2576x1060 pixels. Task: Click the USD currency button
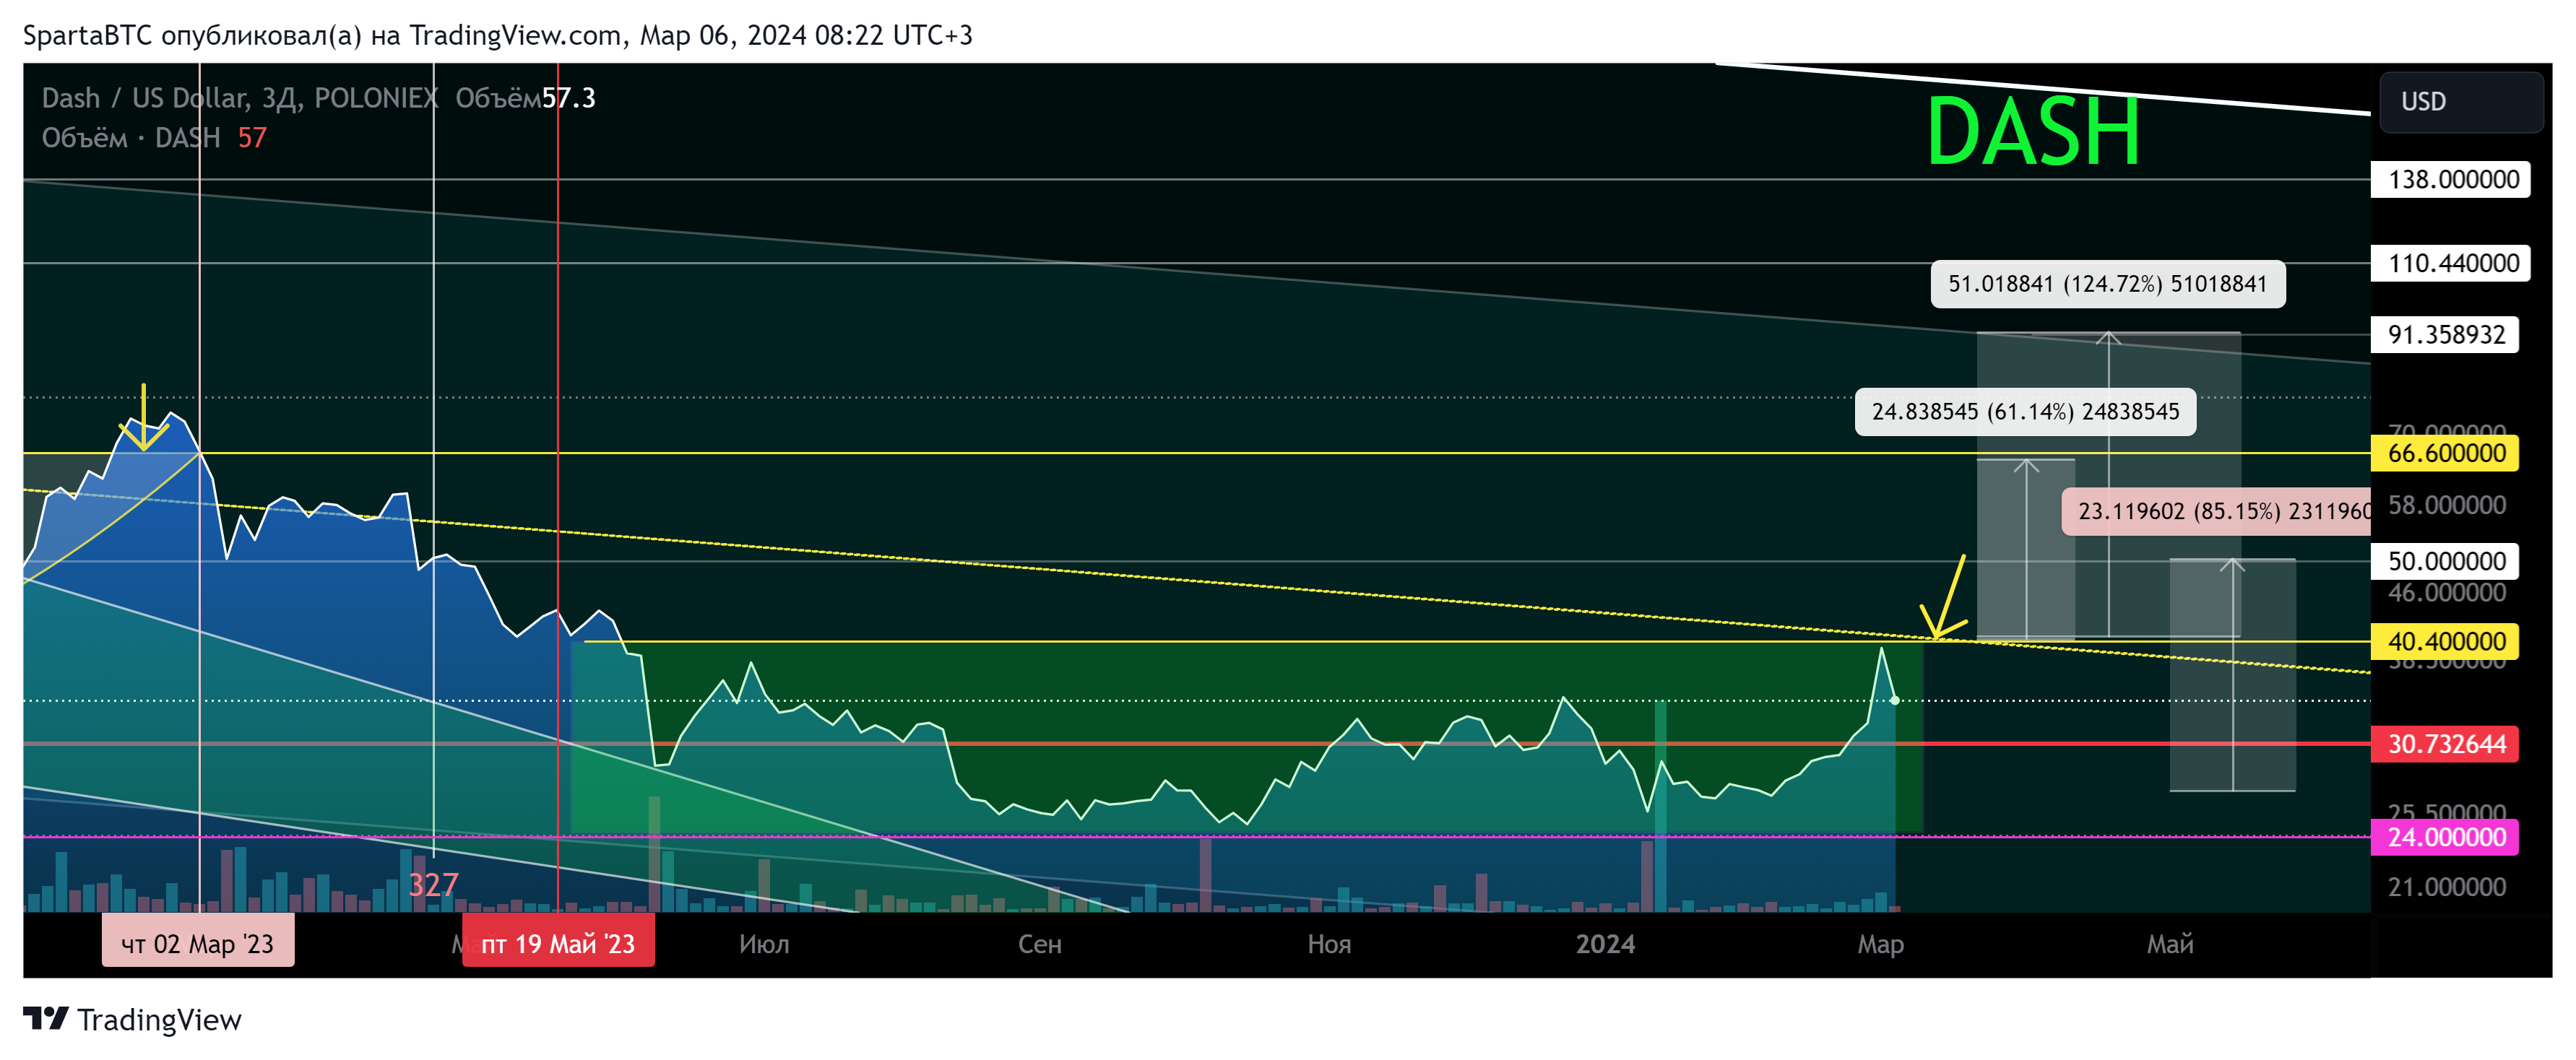2461,102
